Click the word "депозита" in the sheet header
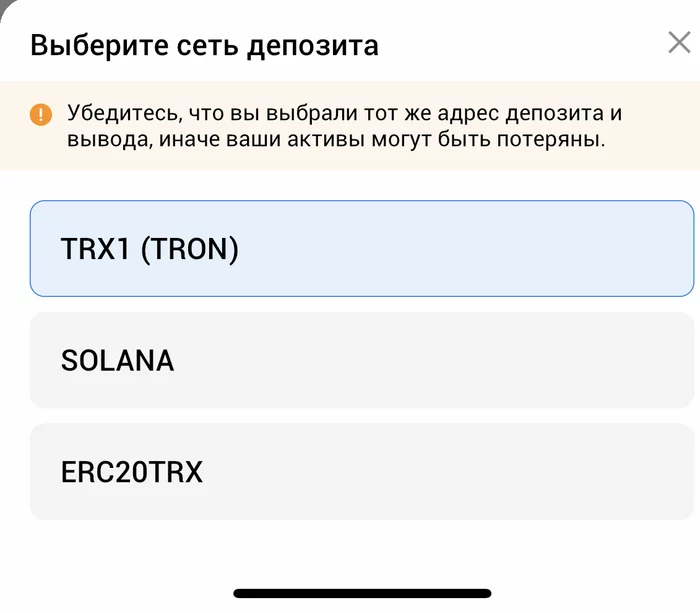The width and height of the screenshot is (700, 613). 312,47
